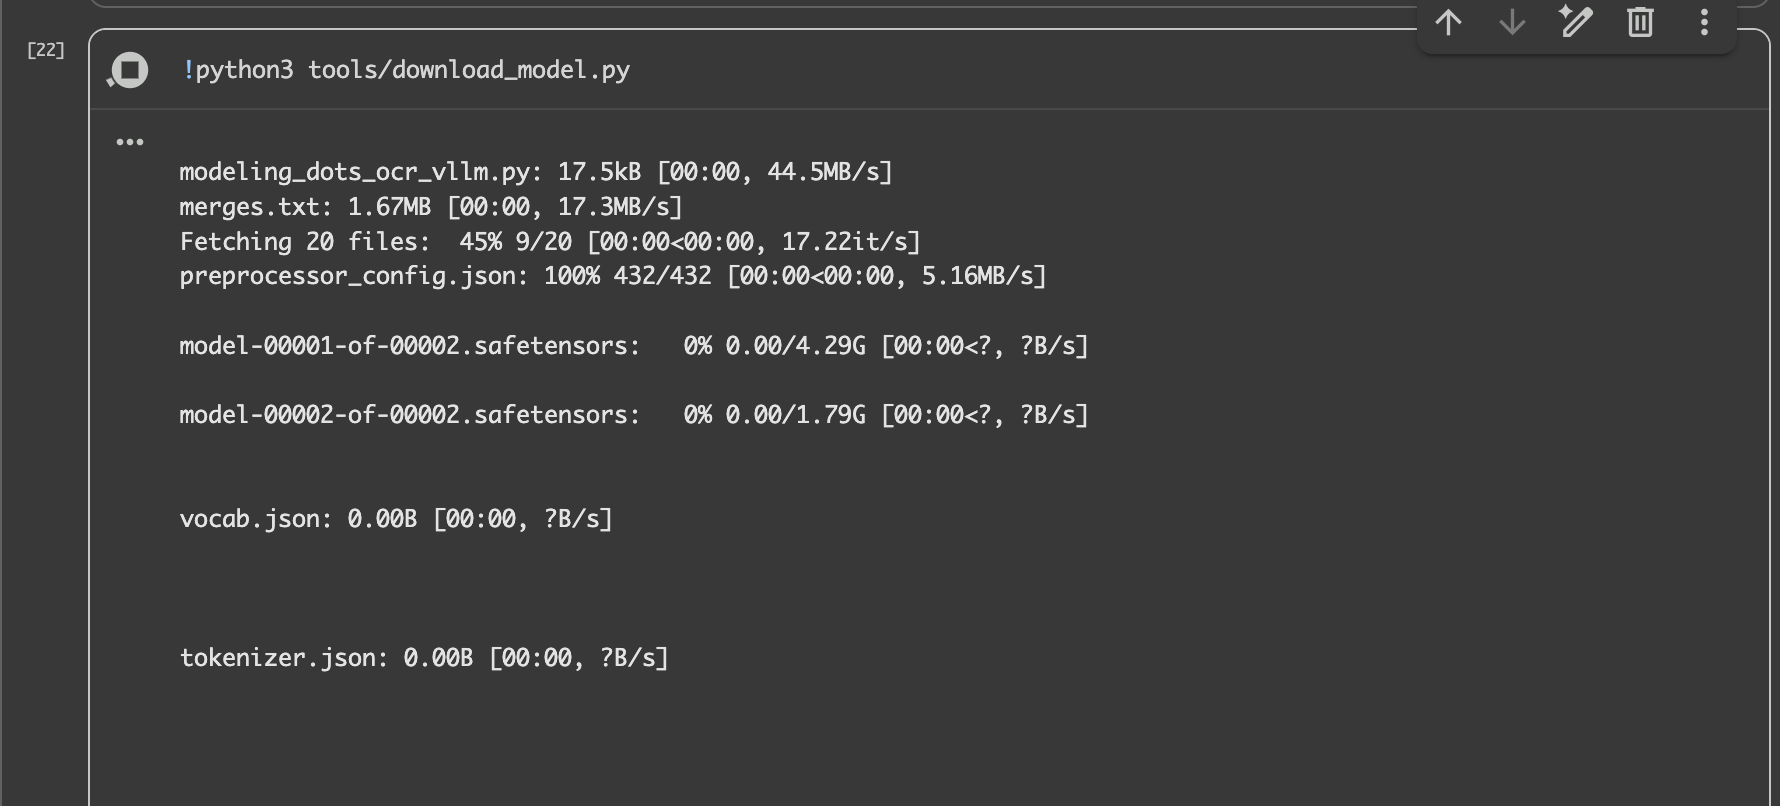Open more cell actions vertical dots menu
Image resolution: width=1780 pixels, height=806 pixels.
pos(1704,22)
